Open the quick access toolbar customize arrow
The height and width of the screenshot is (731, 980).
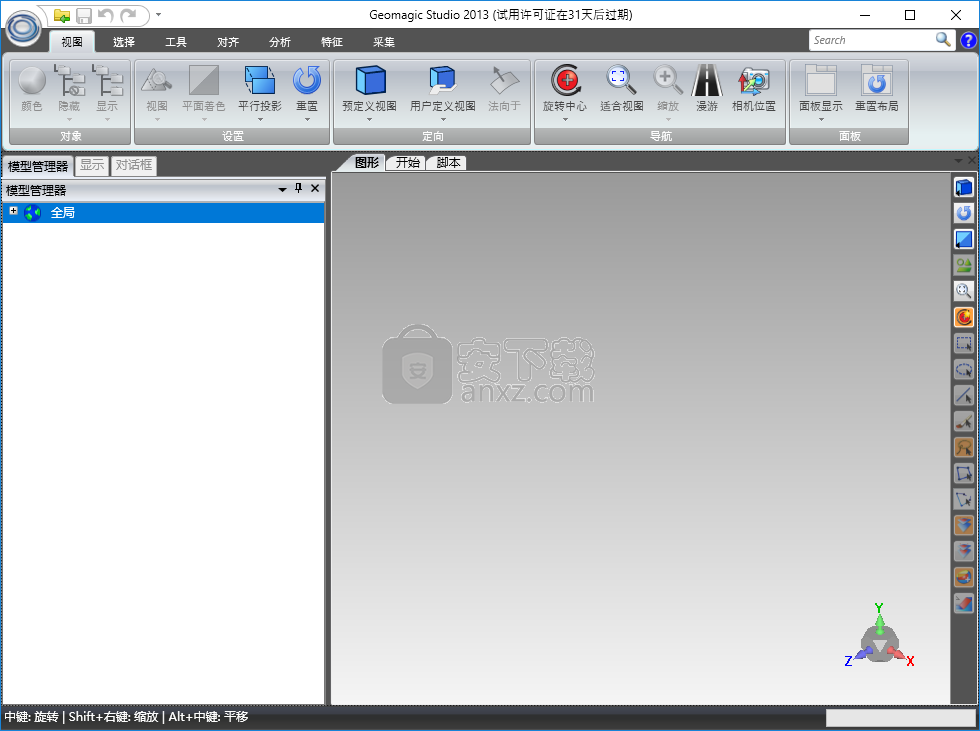(x=158, y=14)
